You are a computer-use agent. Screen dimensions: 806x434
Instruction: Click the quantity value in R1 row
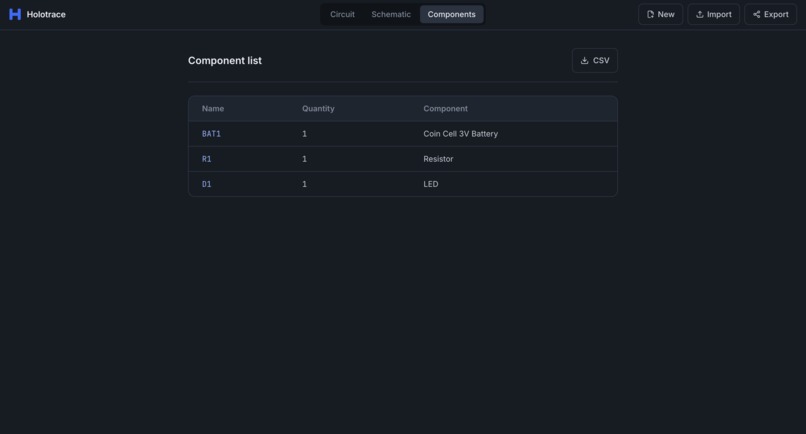(304, 159)
